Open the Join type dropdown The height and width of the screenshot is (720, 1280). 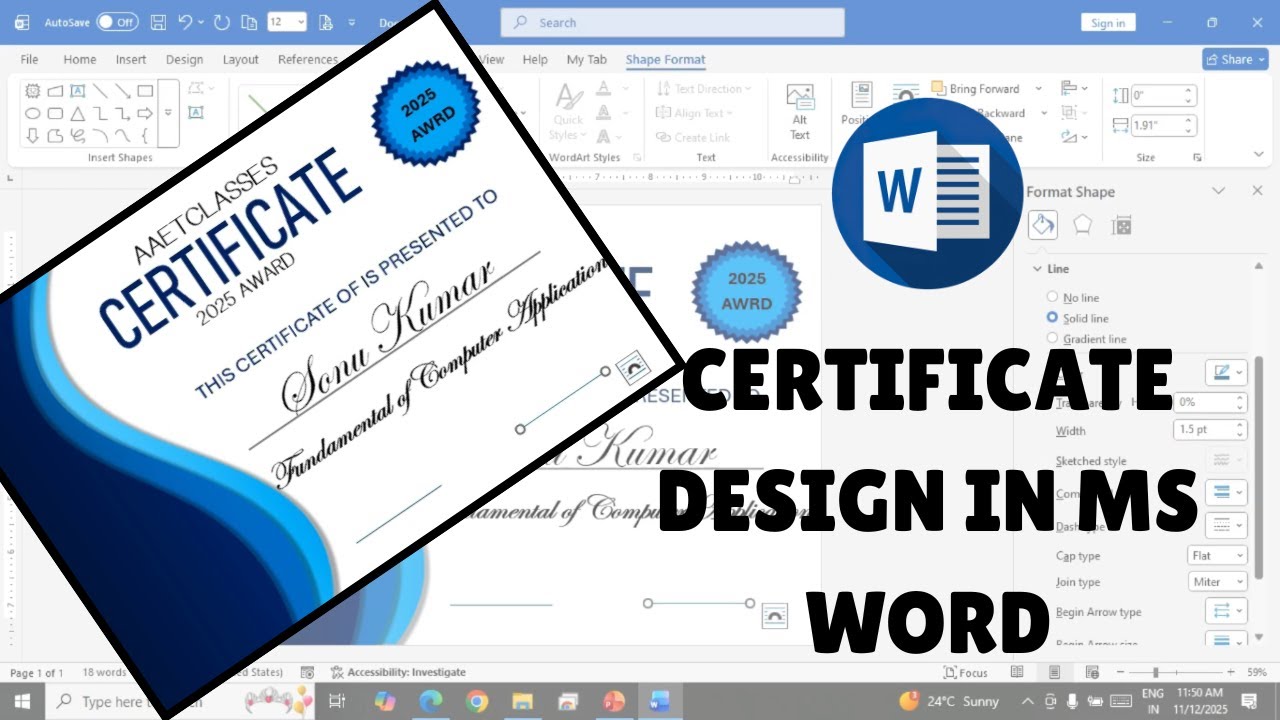(1217, 581)
